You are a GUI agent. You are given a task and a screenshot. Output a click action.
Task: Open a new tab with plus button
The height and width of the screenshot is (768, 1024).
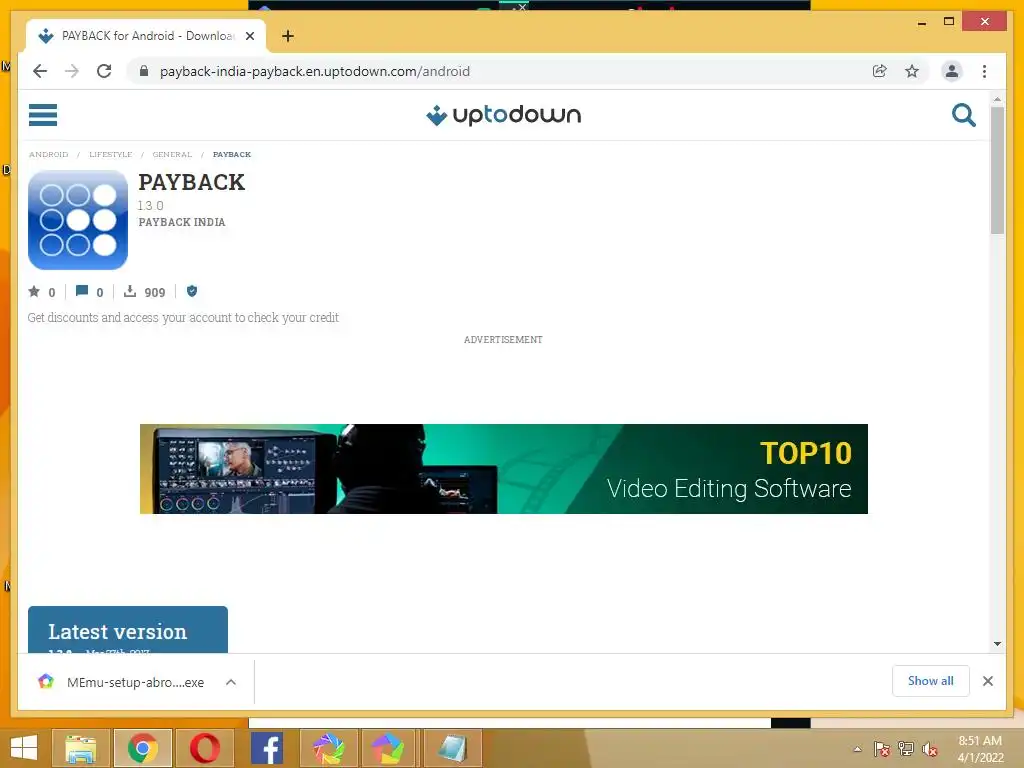(x=288, y=36)
